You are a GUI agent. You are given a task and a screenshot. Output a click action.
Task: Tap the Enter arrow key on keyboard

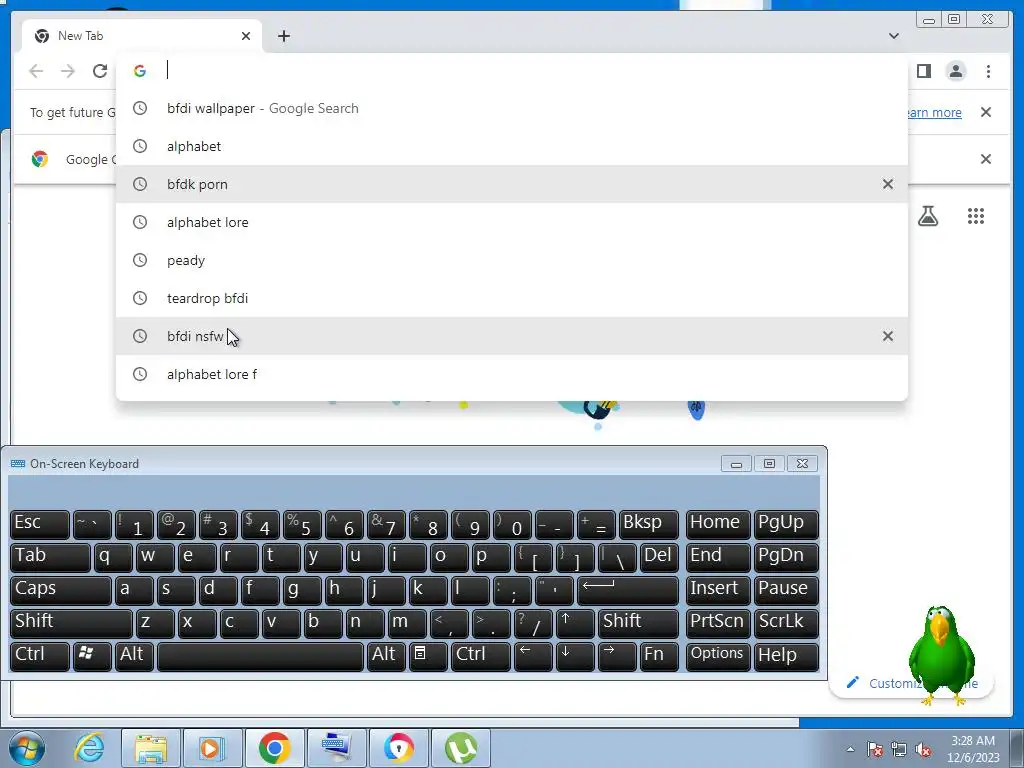pos(628,590)
